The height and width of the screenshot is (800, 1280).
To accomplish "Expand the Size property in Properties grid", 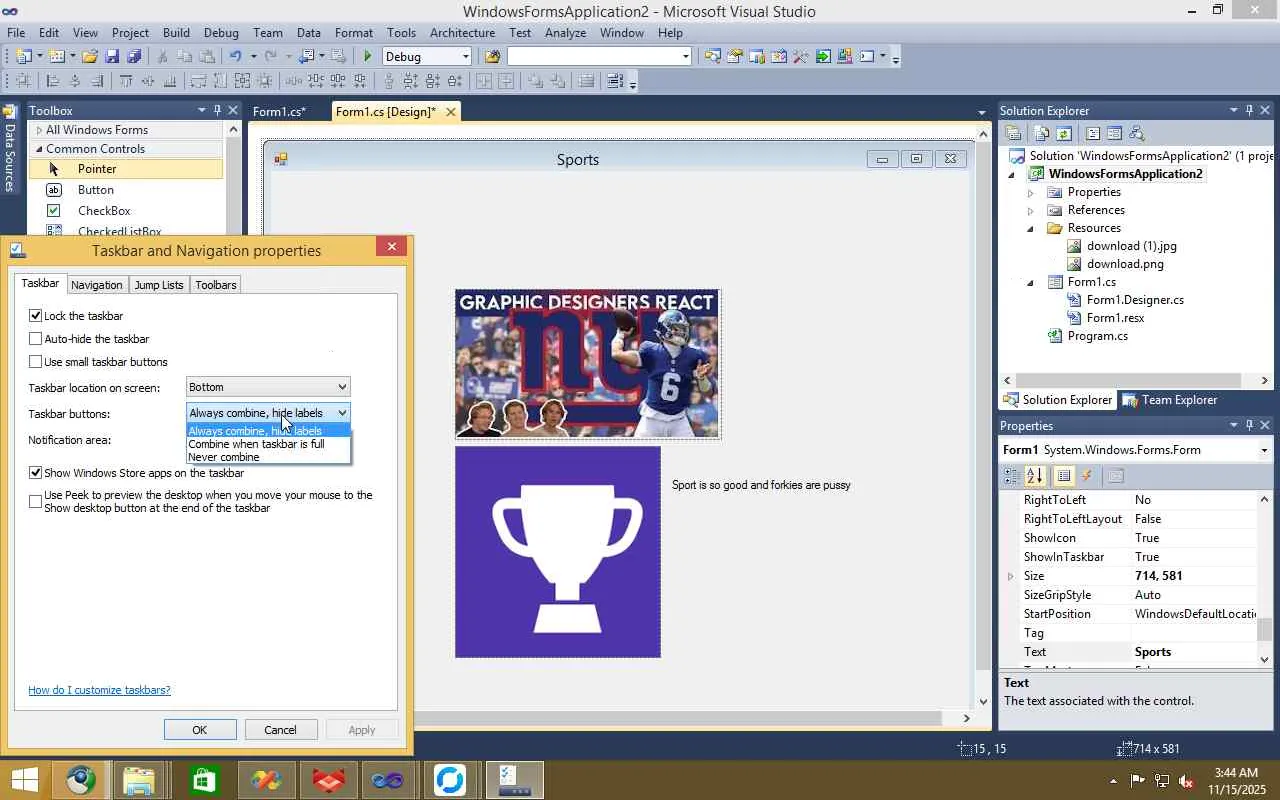I will click(1010, 576).
